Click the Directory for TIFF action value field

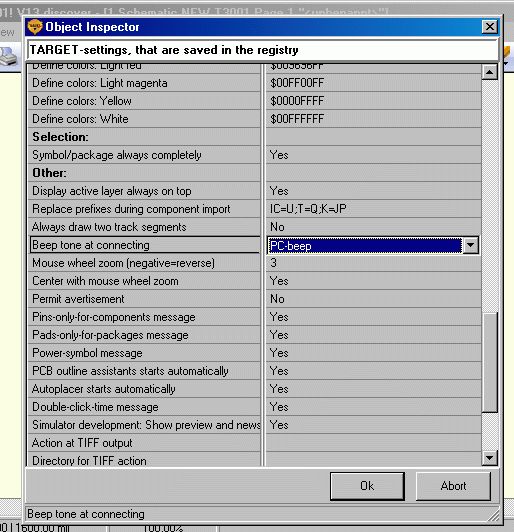(x=373, y=460)
